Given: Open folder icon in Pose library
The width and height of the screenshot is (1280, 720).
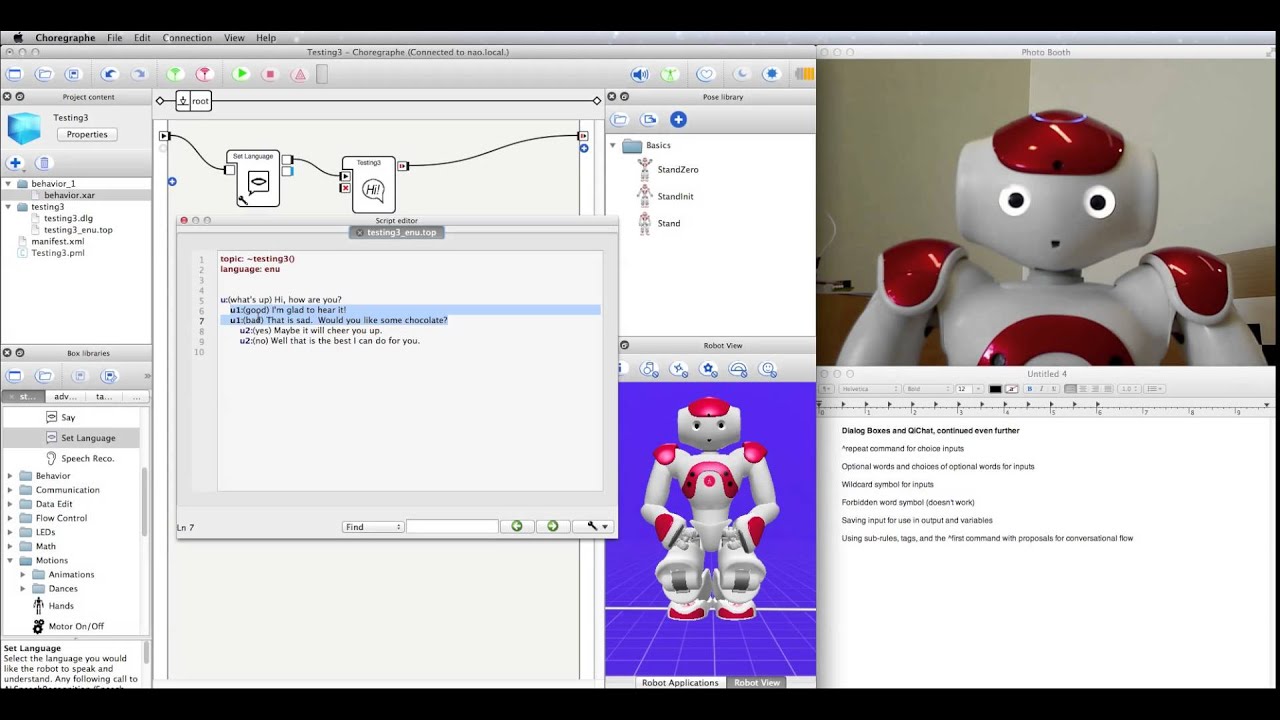Looking at the screenshot, I should click(620, 120).
